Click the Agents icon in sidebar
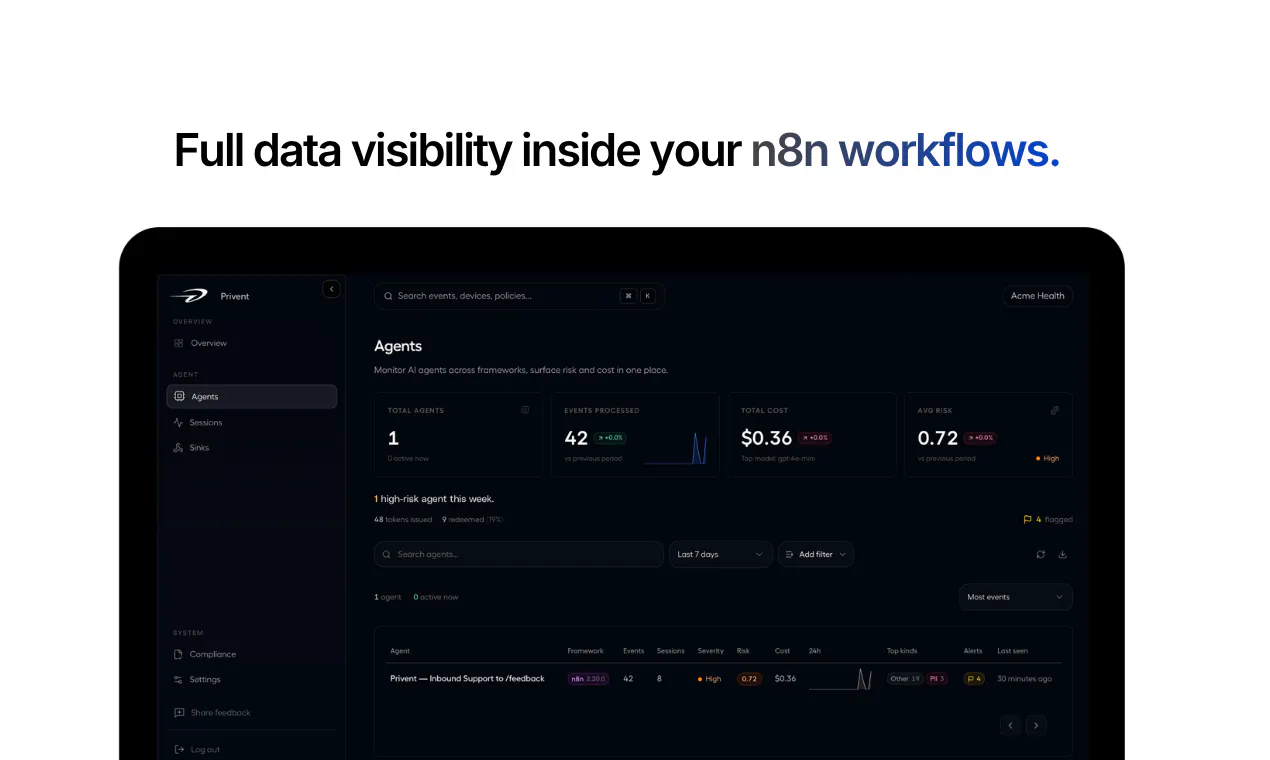 click(179, 397)
